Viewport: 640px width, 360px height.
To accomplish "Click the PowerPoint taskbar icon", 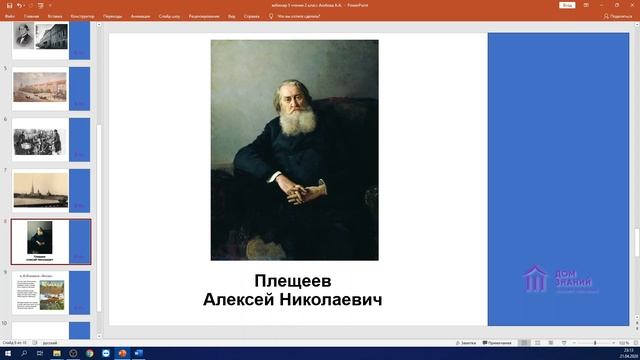I will pos(122,353).
